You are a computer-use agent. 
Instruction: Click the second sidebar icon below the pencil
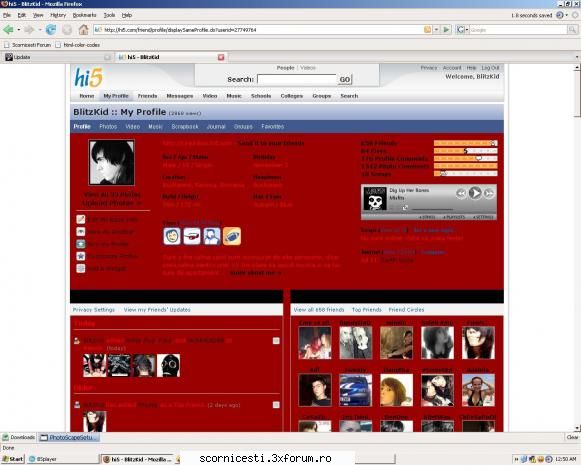pos(81,232)
